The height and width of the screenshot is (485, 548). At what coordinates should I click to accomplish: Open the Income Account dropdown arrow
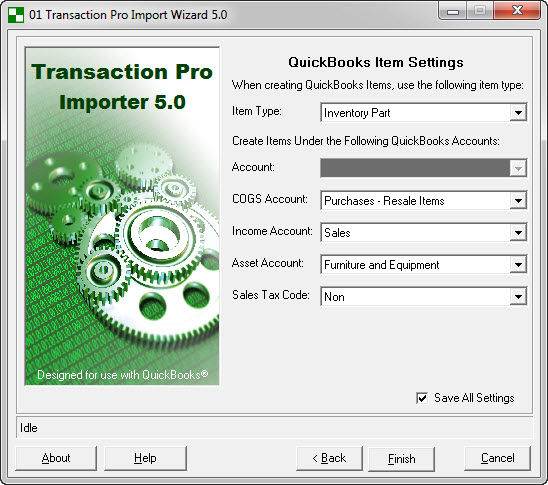[x=518, y=233]
